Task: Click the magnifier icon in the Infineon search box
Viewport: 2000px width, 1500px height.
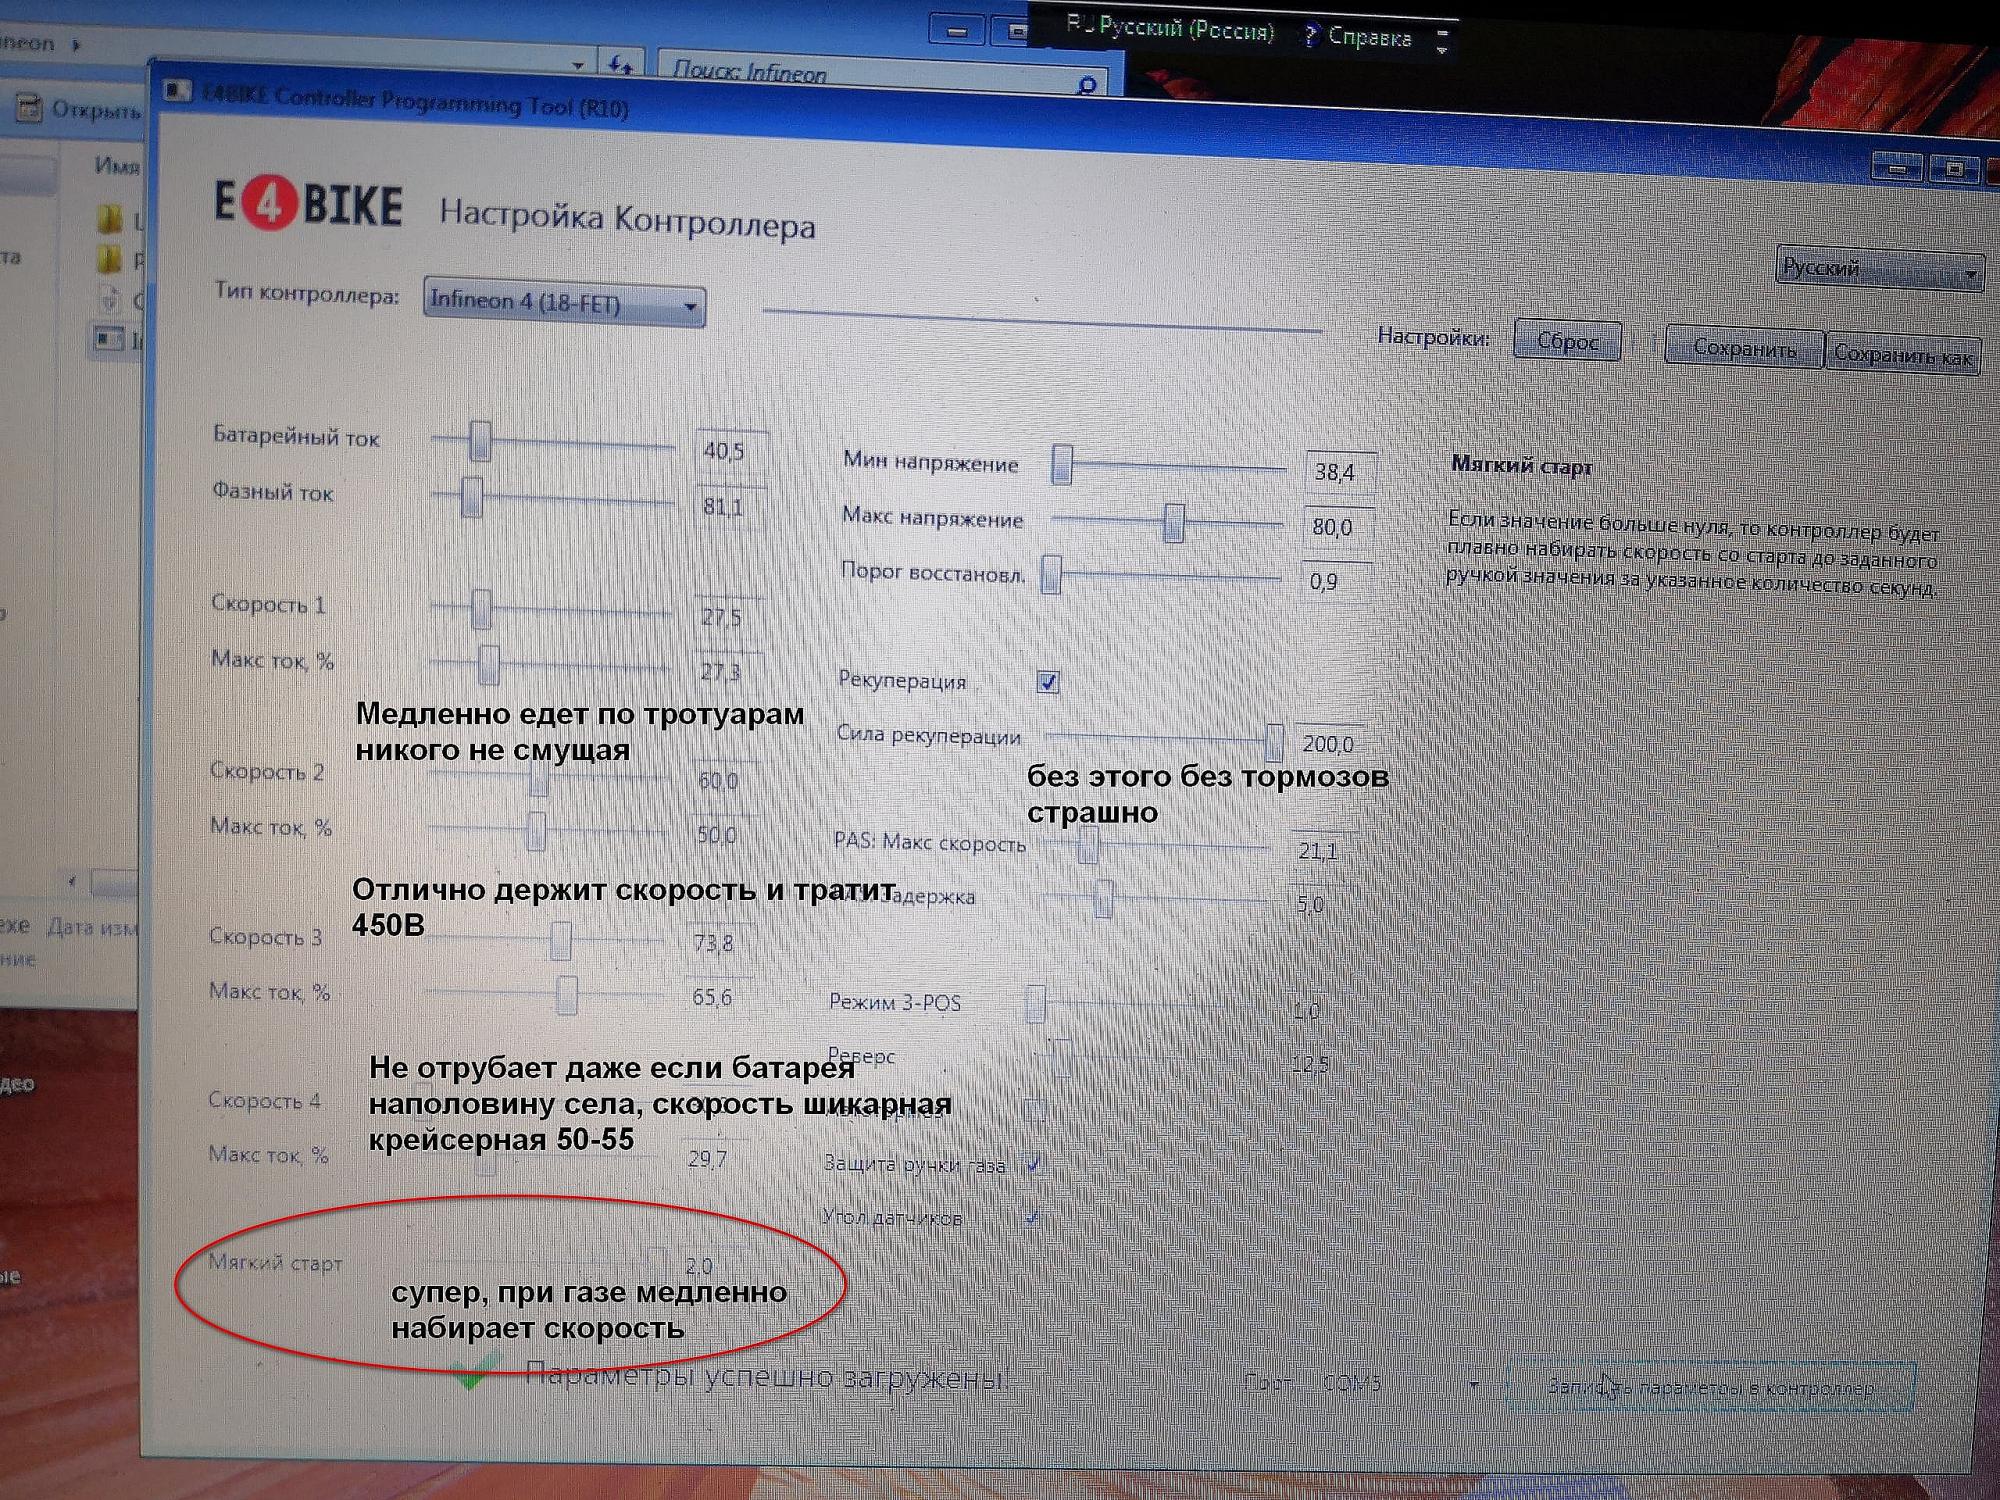Action: point(1087,86)
